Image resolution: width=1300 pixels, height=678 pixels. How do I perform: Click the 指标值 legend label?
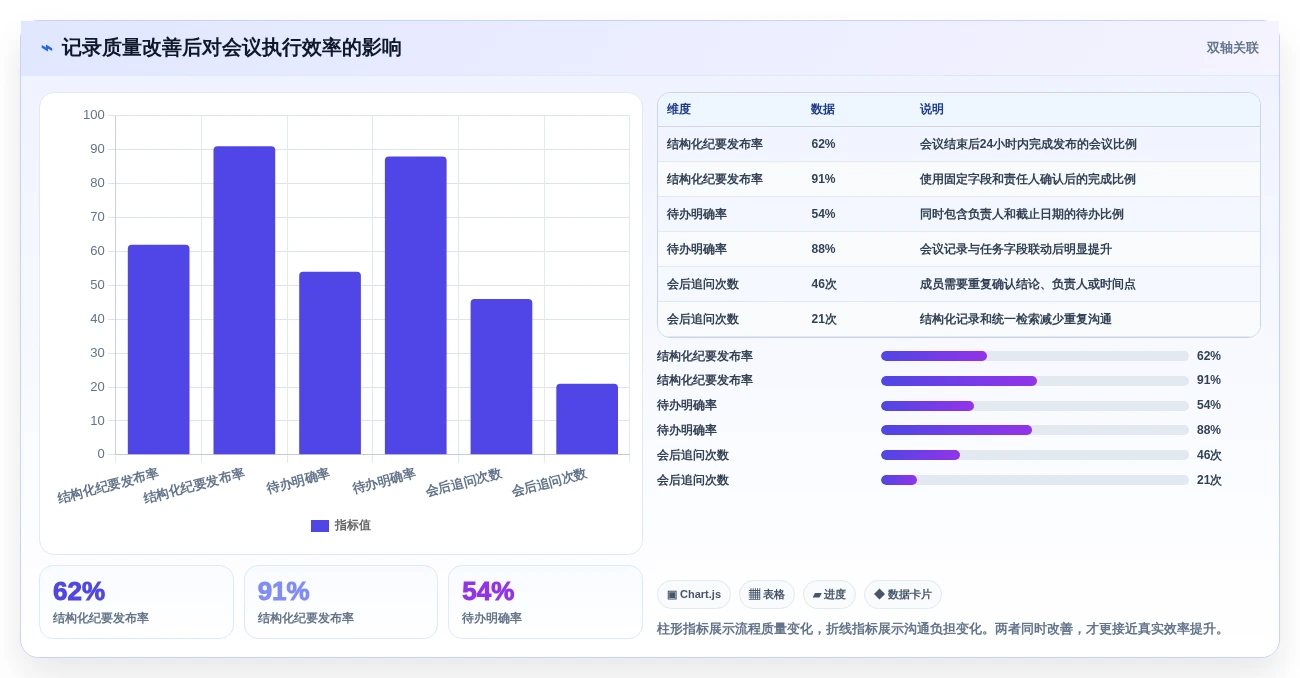pyautogui.click(x=352, y=526)
